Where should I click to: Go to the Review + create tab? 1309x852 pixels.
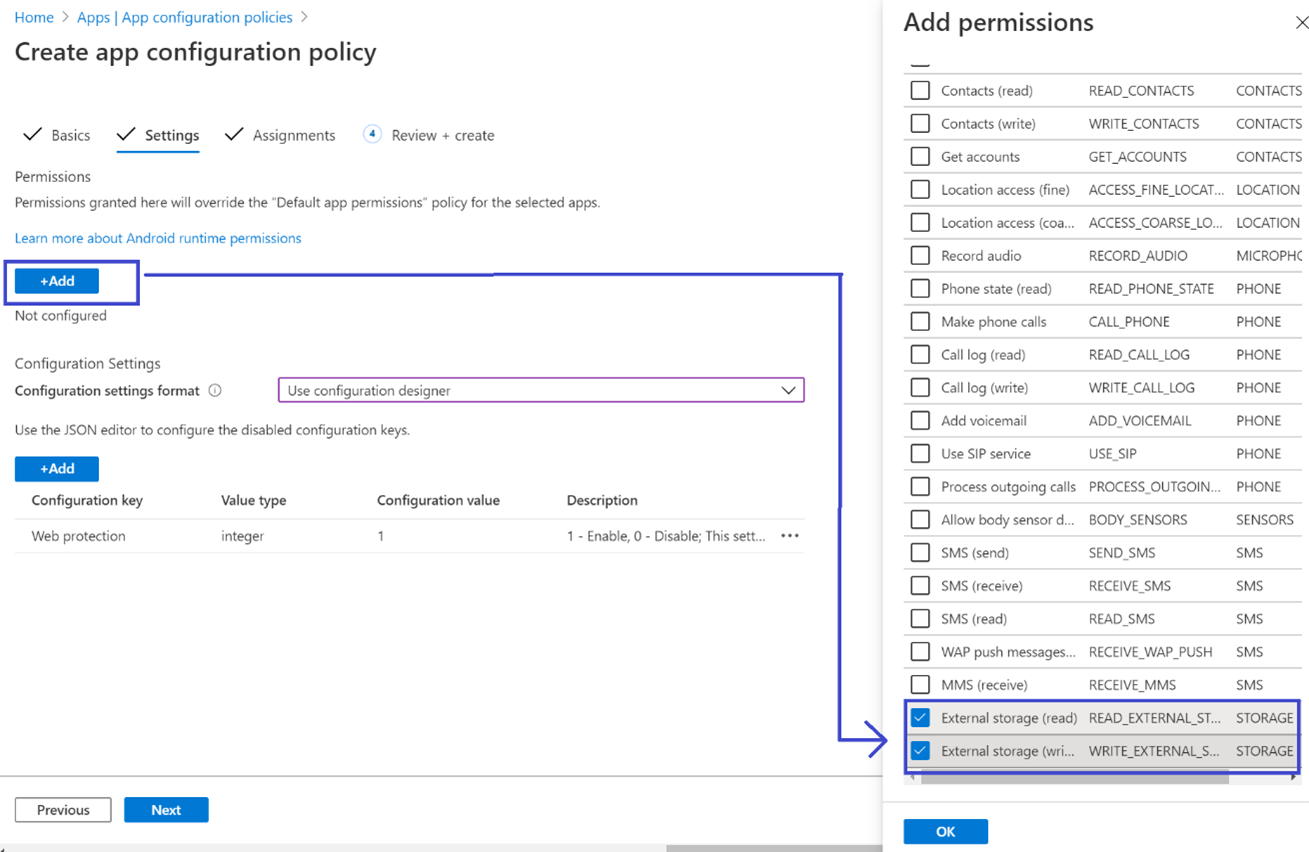tap(442, 135)
